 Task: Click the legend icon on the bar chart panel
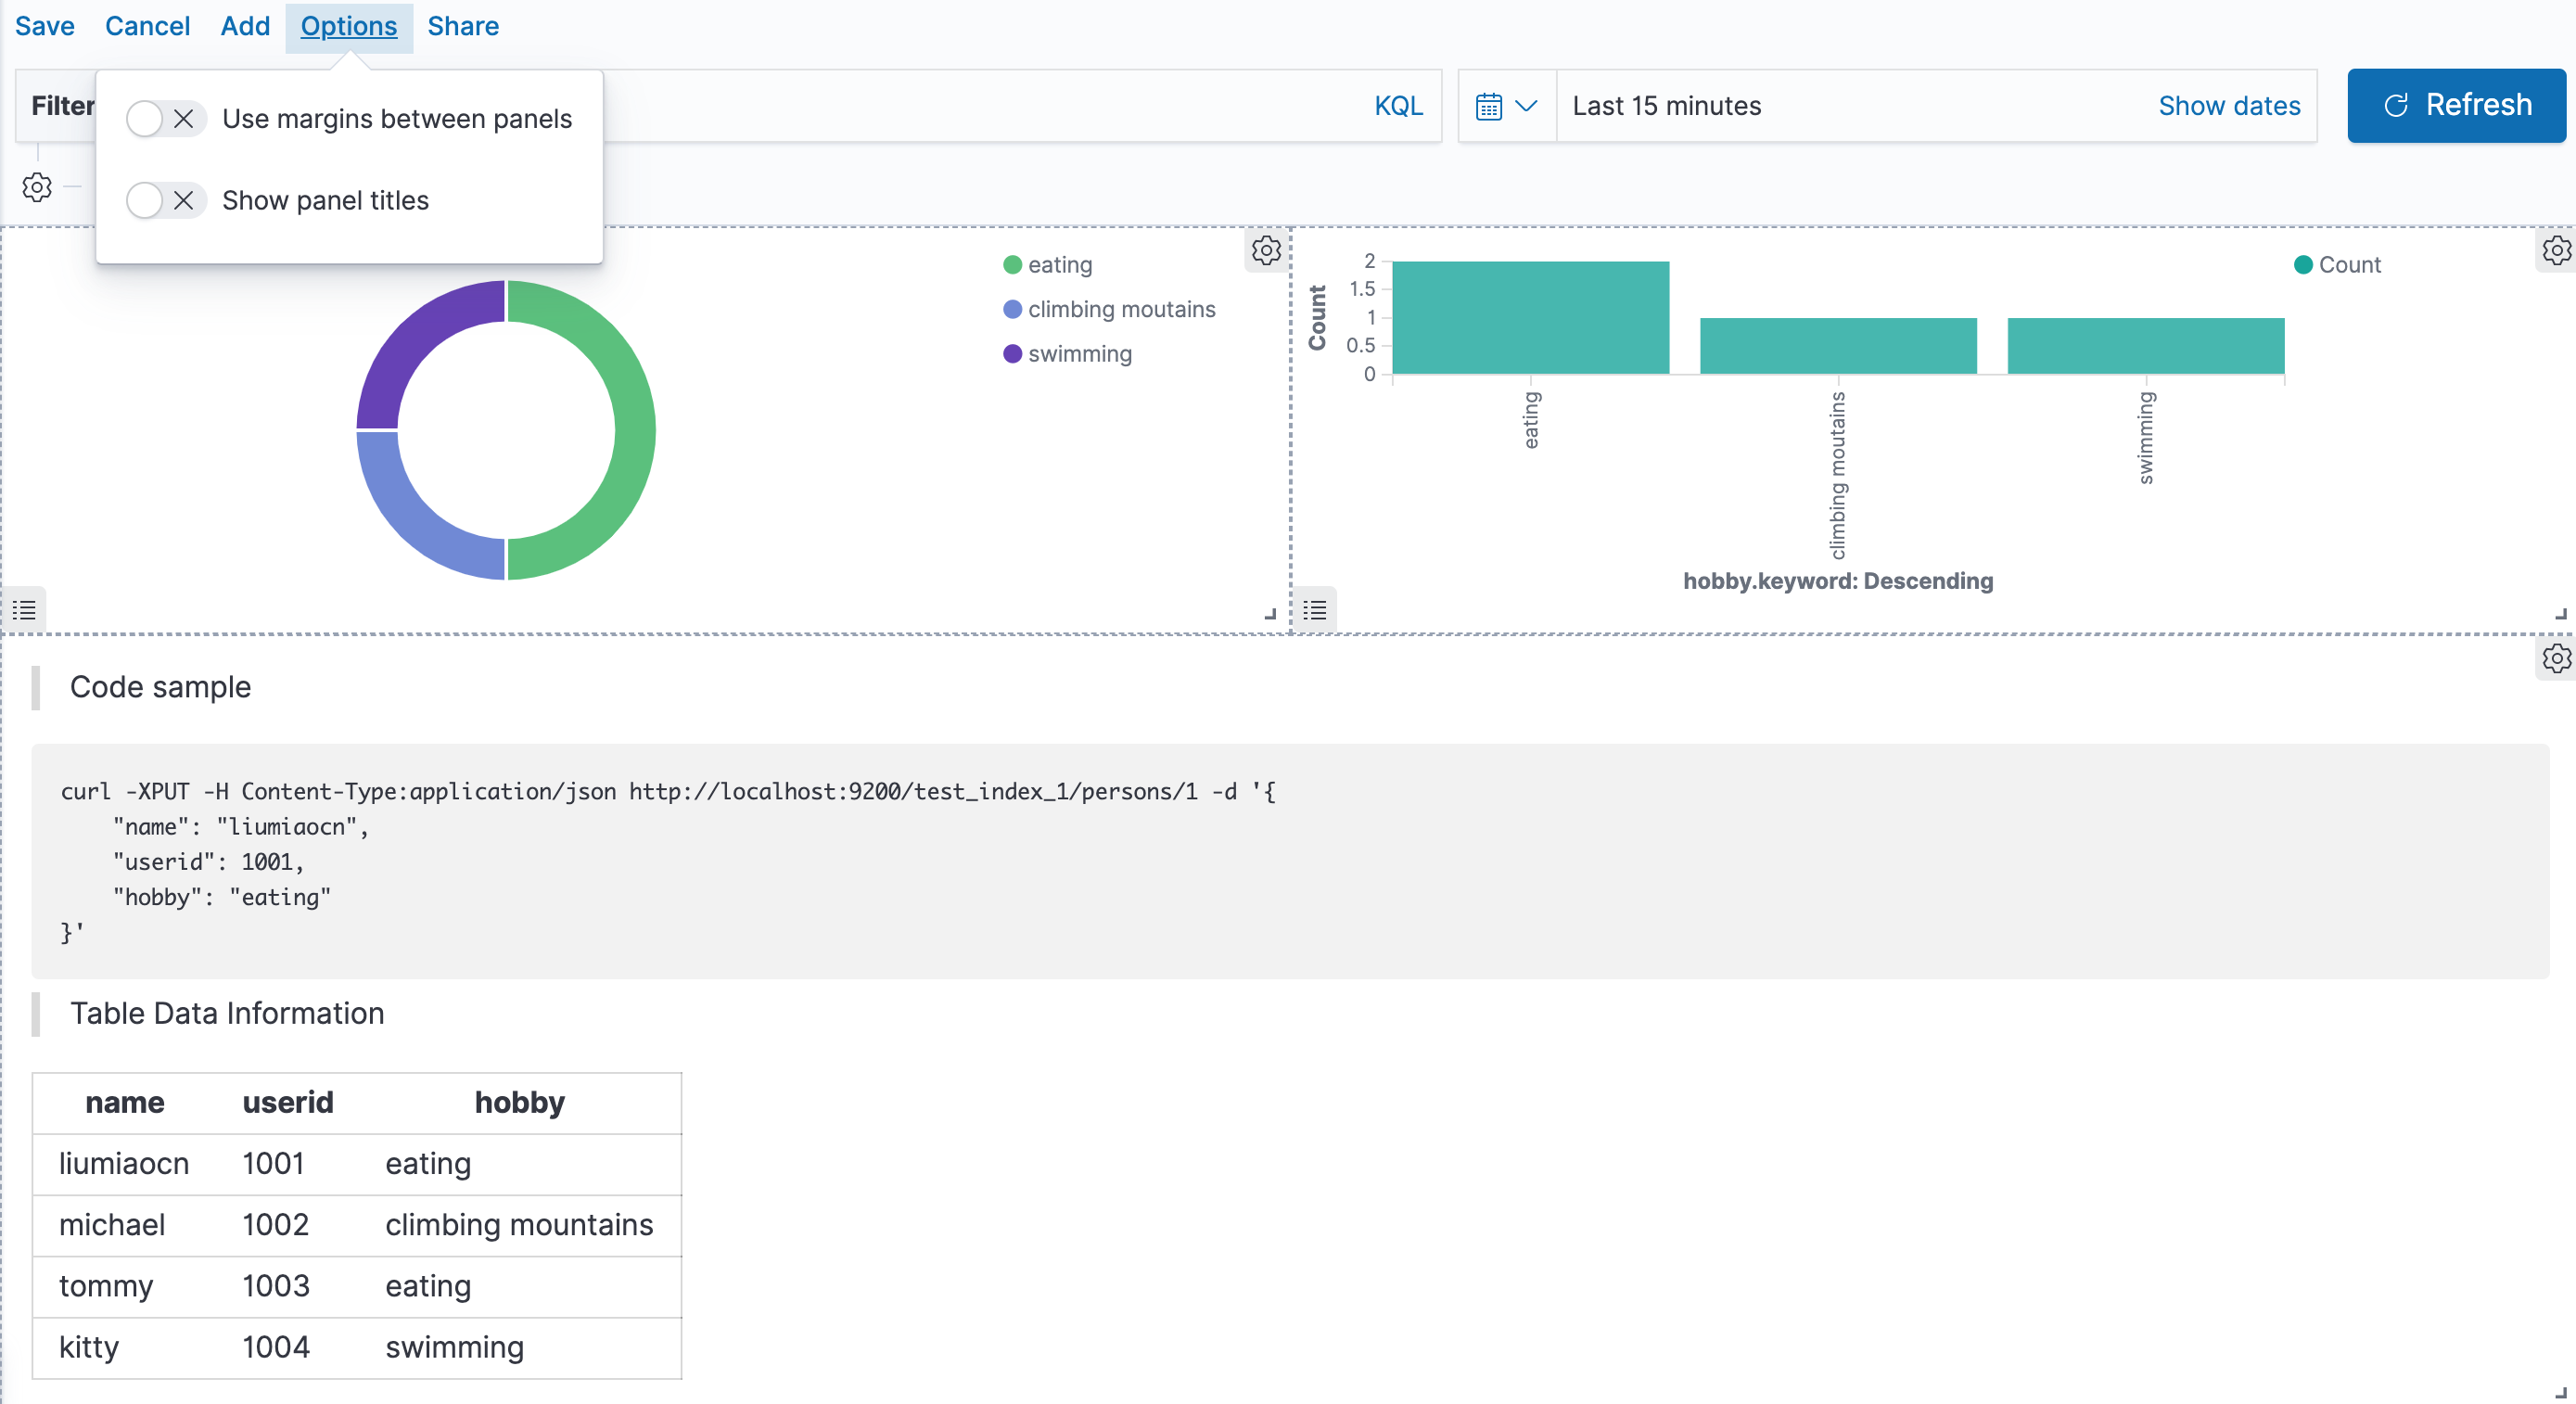[1315, 611]
